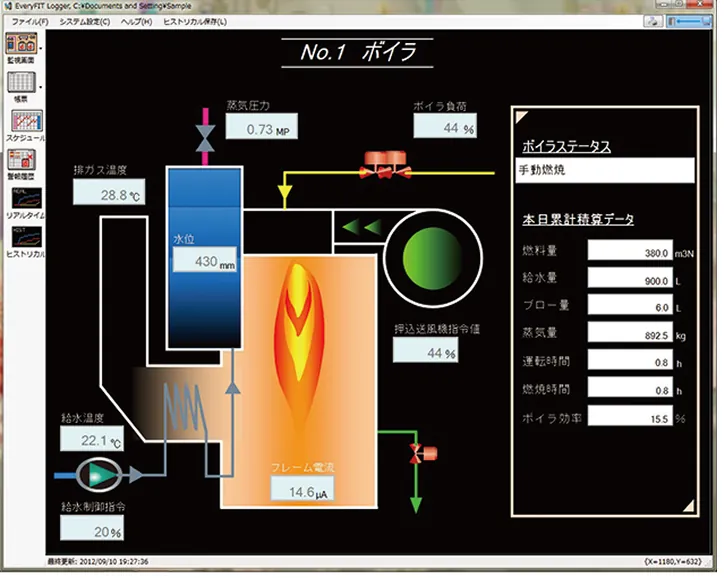Click the 給水温度 value 22.1 ℃

[x=92, y=439]
